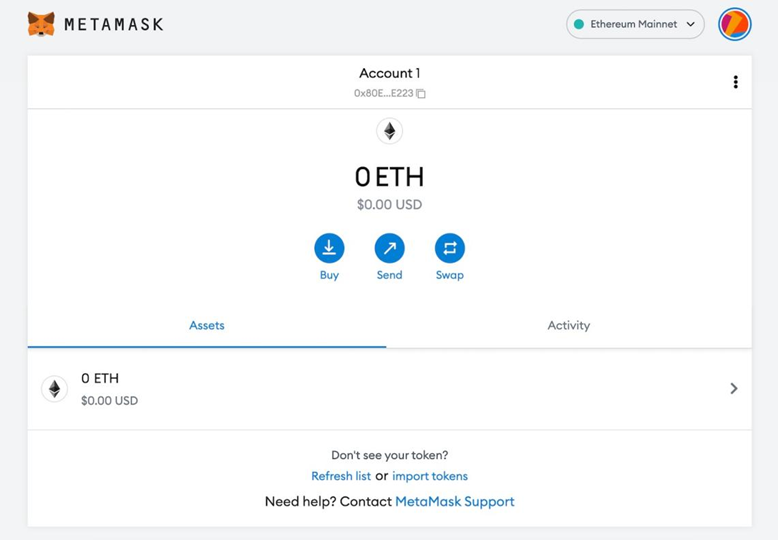Click the large 0 ETH balance
The image size is (778, 540).
[389, 177]
